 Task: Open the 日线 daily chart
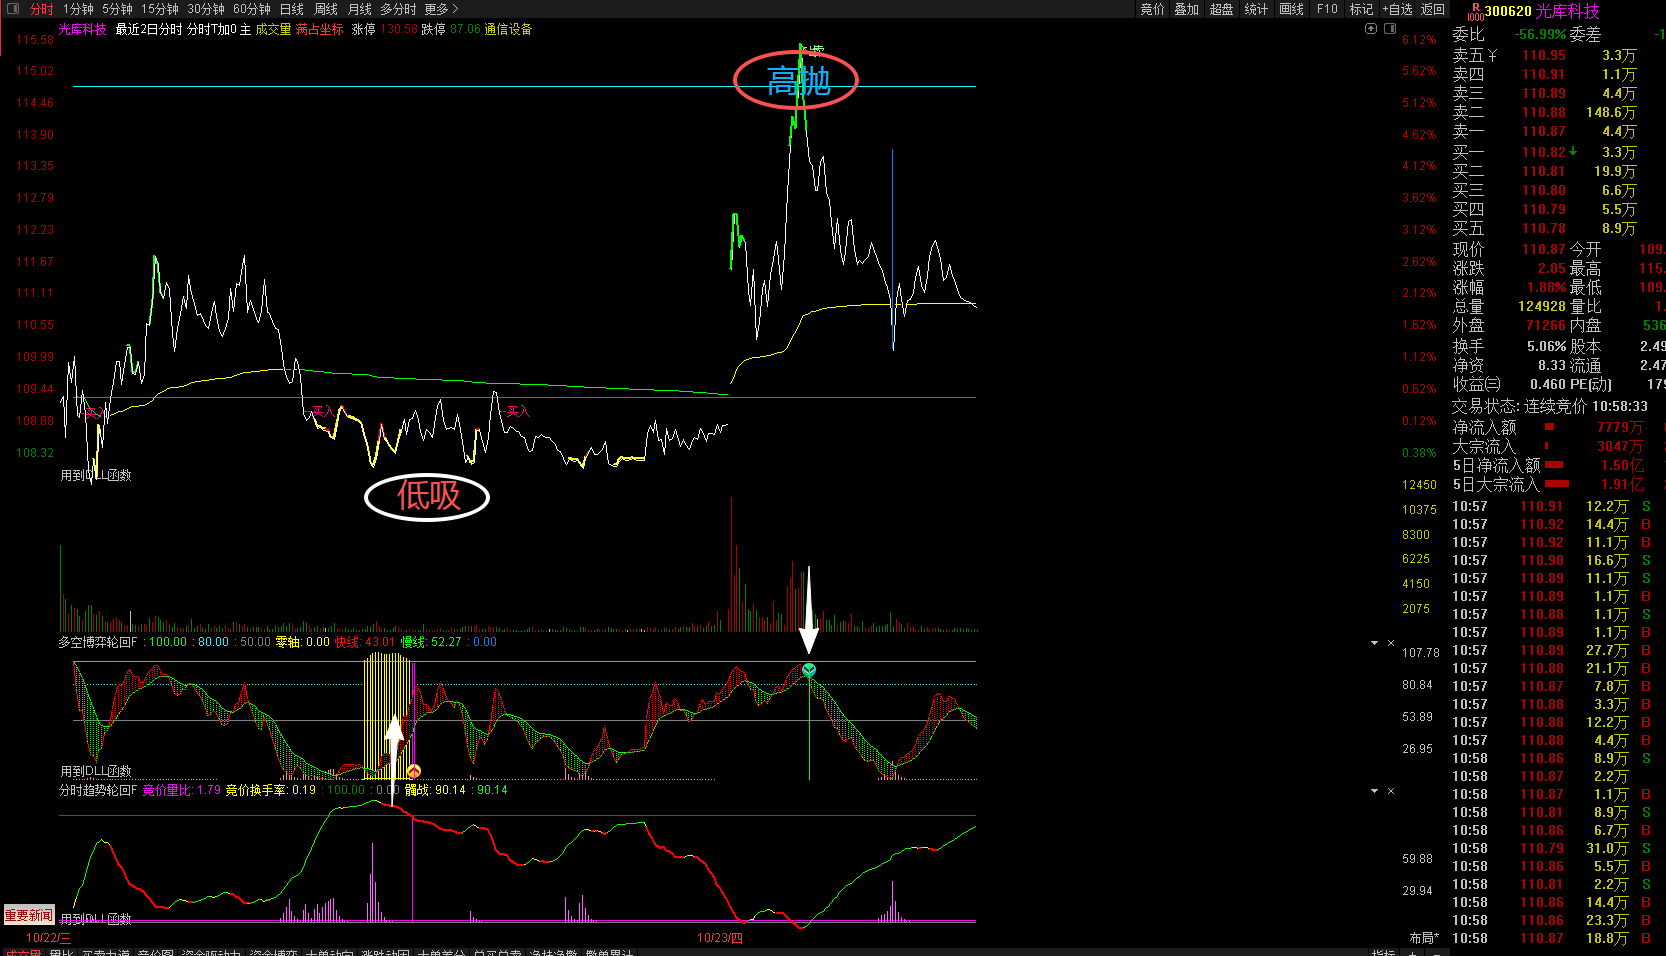292,9
